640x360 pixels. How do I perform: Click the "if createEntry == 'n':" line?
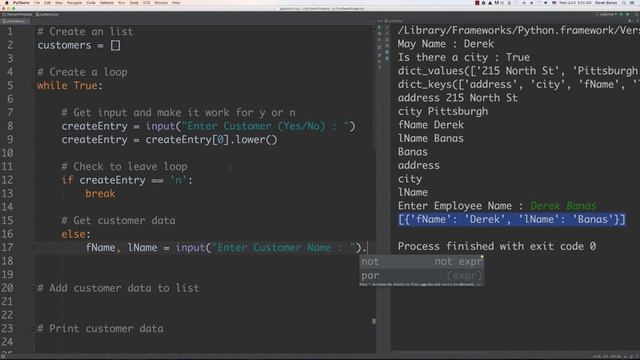pyautogui.click(x=127, y=180)
